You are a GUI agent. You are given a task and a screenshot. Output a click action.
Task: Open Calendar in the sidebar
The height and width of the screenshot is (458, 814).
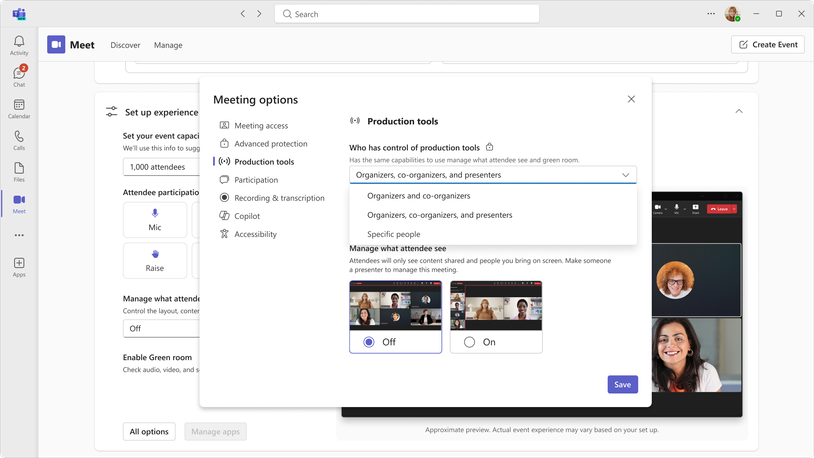point(19,109)
